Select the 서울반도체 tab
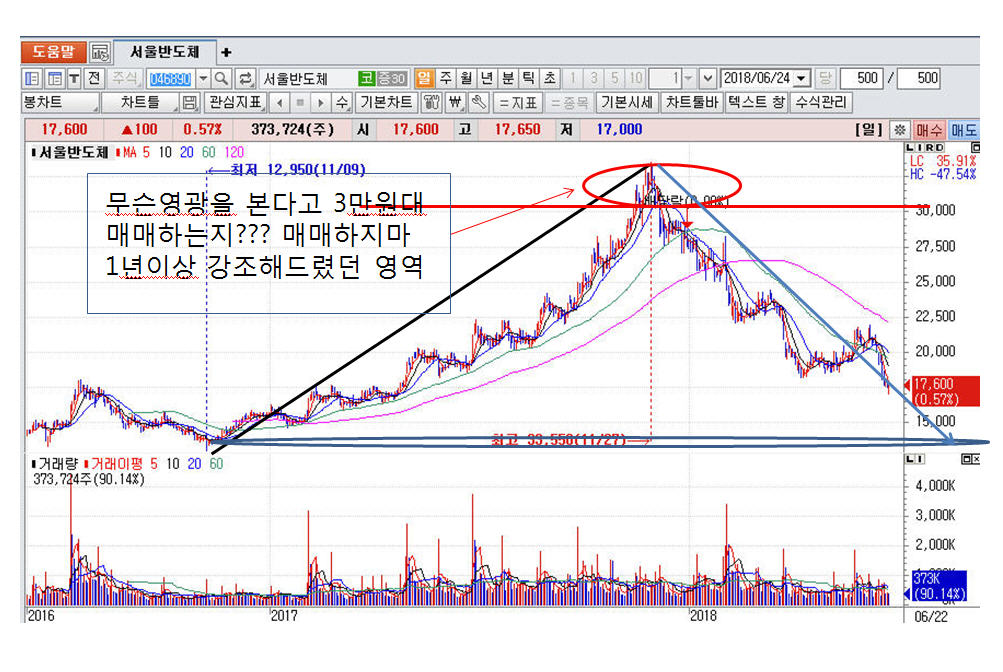Viewport: 1003px width, 672px height. (164, 52)
